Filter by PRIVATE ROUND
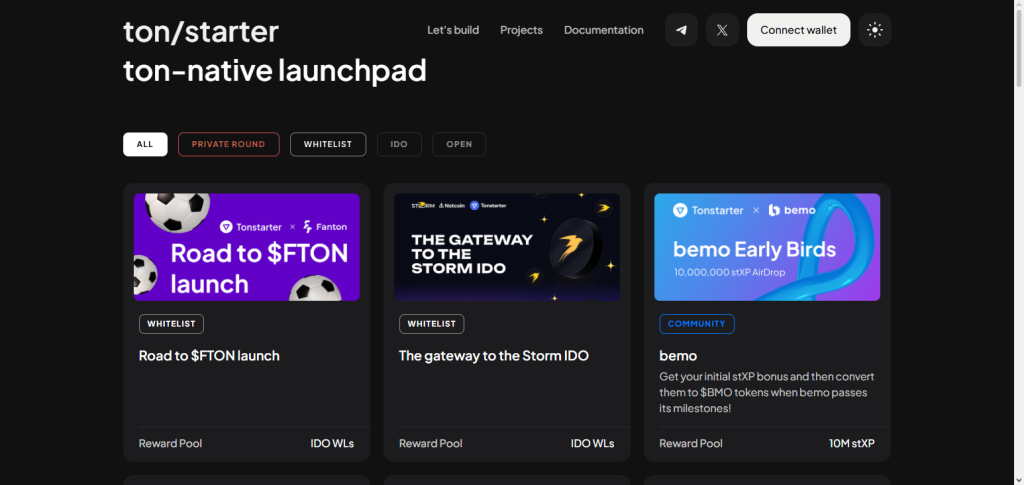Image resolution: width=1024 pixels, height=485 pixels. (229, 144)
